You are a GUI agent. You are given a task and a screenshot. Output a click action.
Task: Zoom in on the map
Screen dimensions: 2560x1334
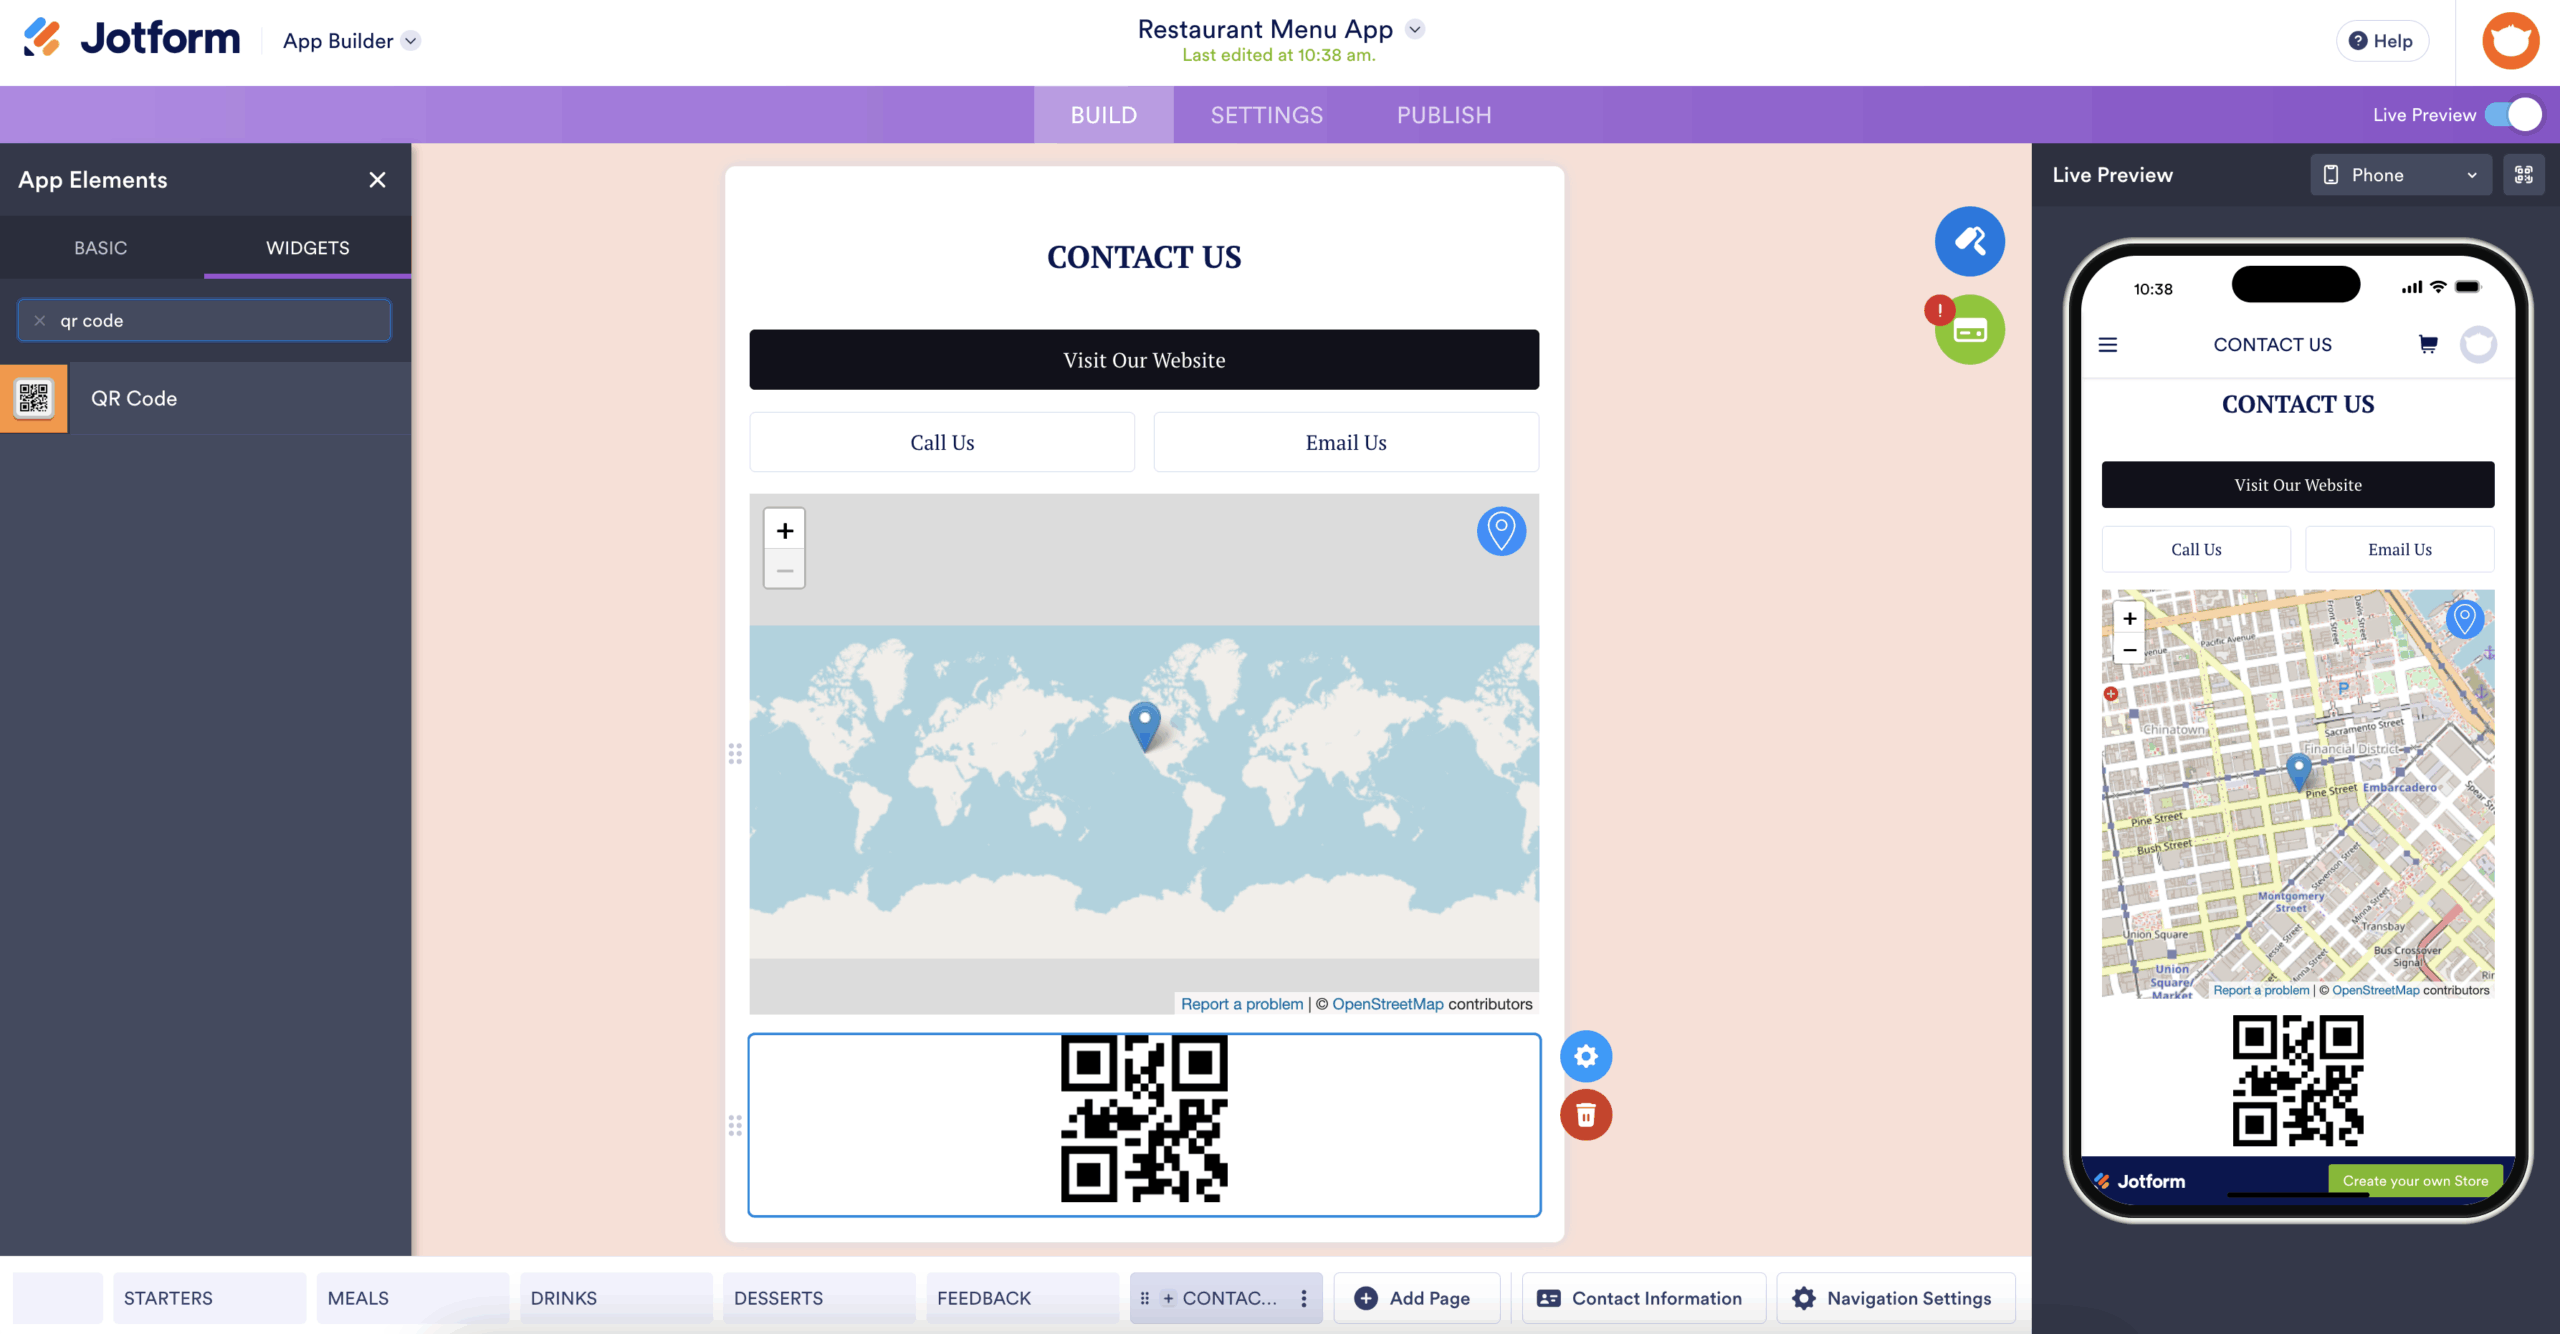click(785, 531)
